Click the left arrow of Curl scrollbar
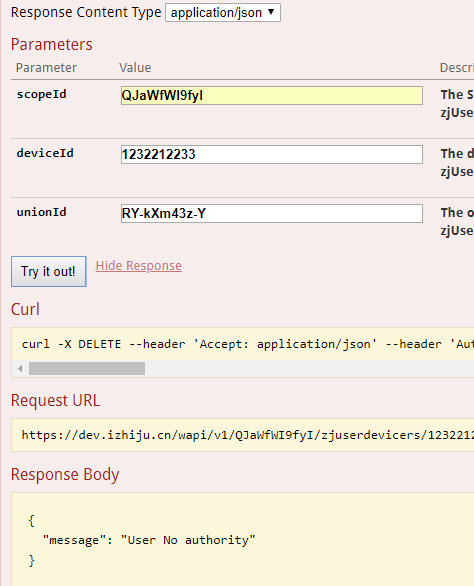This screenshot has width=474, height=586. [20, 368]
